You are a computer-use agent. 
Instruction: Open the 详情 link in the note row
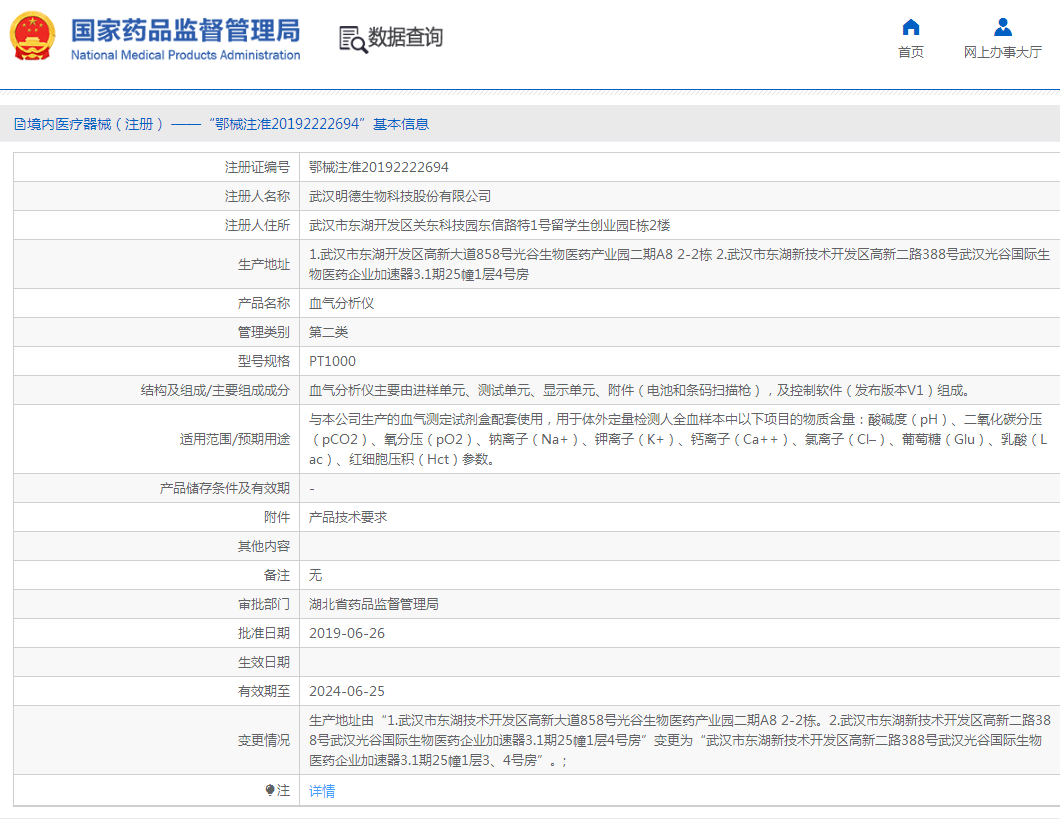[322, 791]
